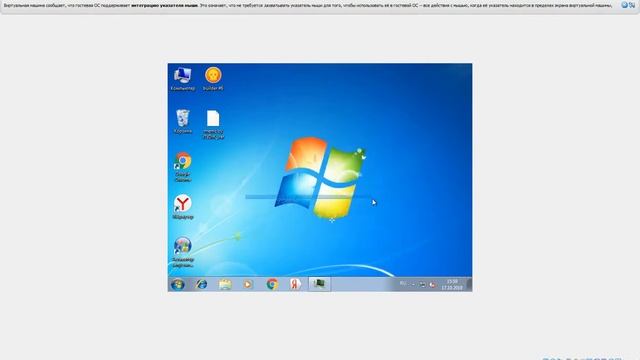Select the blank text file icon
Viewport: 640px width, 360px height.
click(213, 124)
